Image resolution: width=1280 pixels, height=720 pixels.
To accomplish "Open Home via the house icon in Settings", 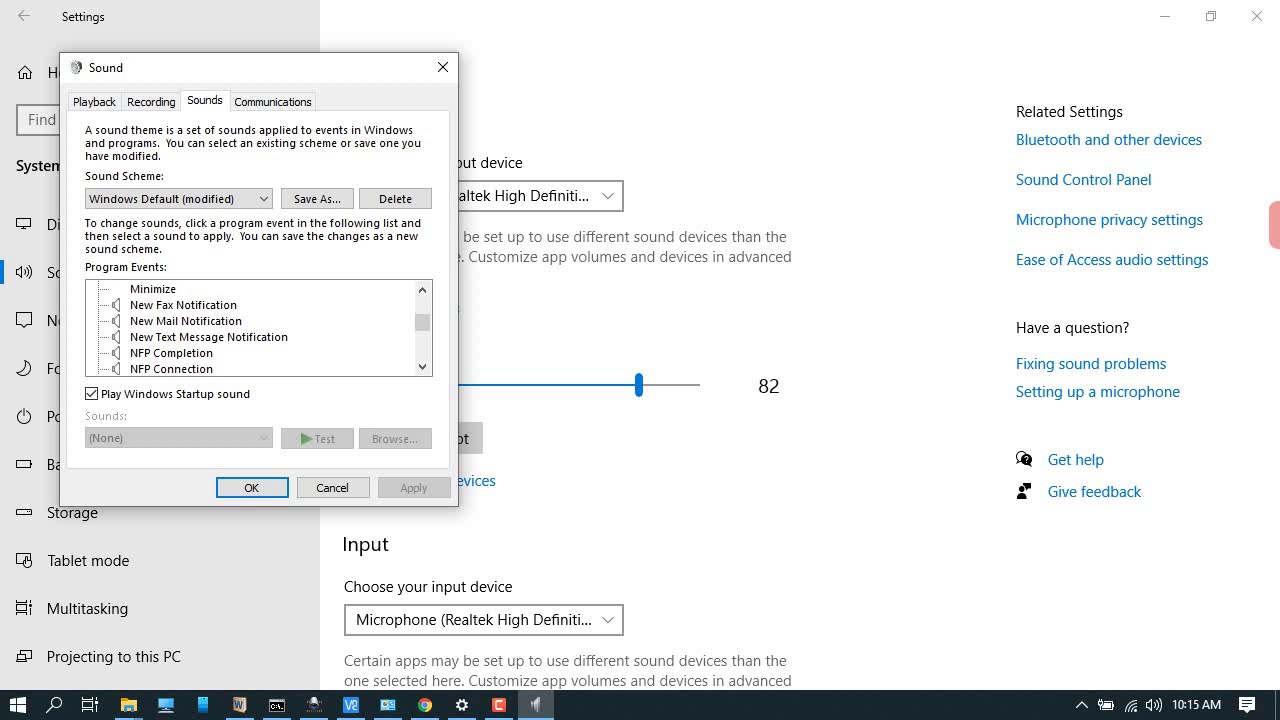I will pos(25,72).
